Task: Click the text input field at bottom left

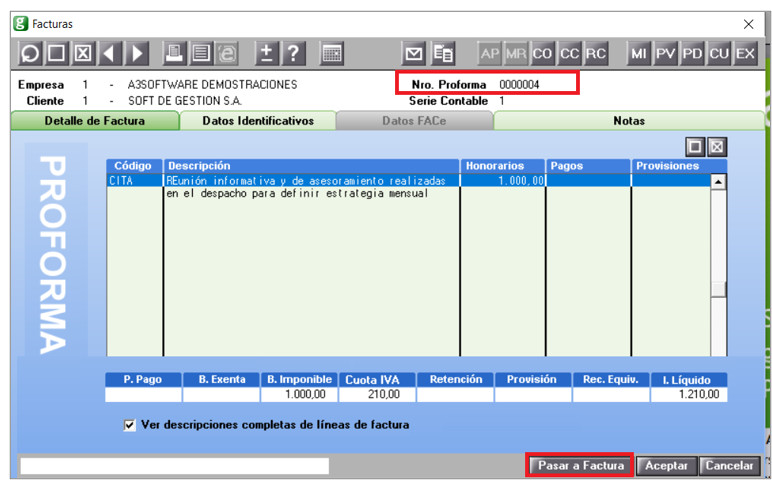Action: [174, 466]
